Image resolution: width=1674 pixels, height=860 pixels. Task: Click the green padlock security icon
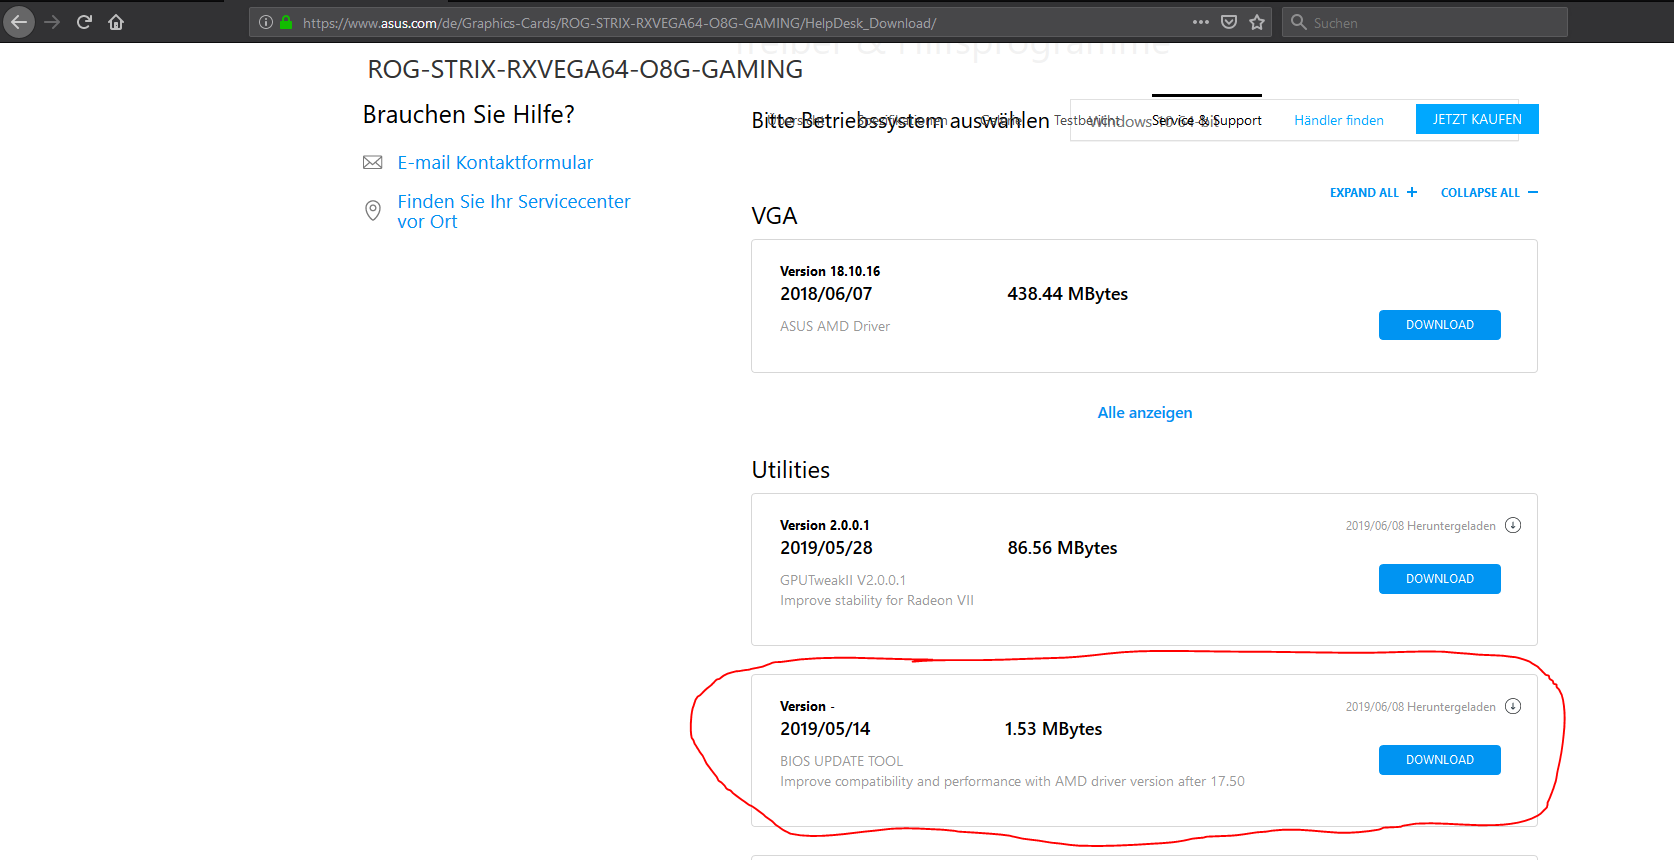(x=286, y=22)
